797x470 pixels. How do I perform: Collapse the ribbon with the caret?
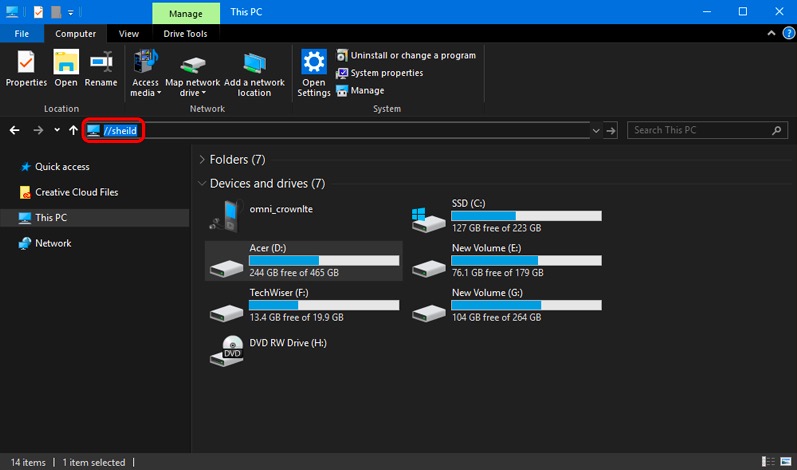pyautogui.click(x=771, y=33)
